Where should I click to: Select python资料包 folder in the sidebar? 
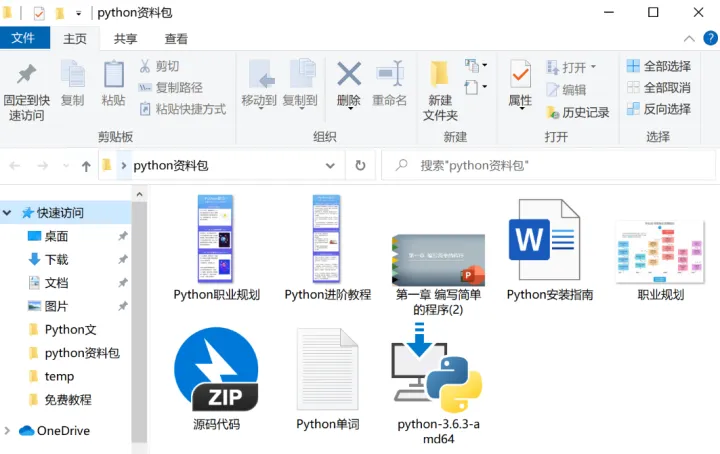[x=82, y=353]
